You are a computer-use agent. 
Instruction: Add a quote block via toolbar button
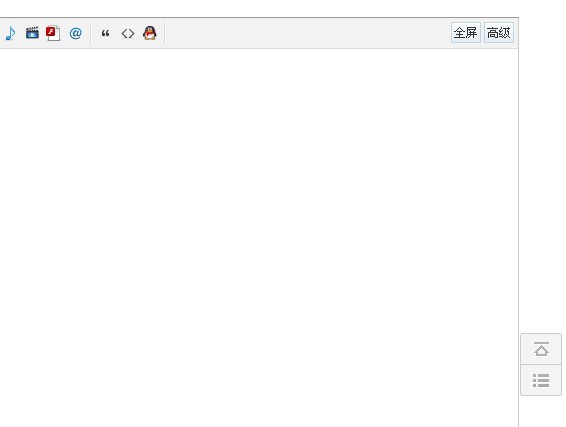[105, 33]
